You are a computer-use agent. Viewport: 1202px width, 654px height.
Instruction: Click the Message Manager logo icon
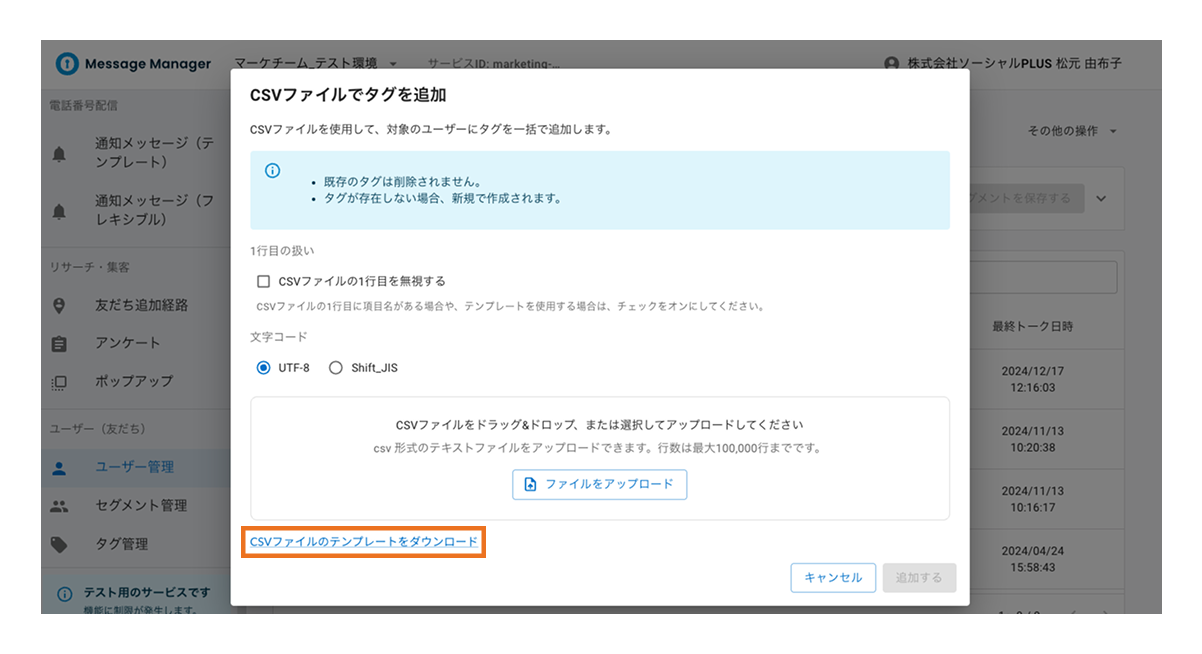[66, 63]
